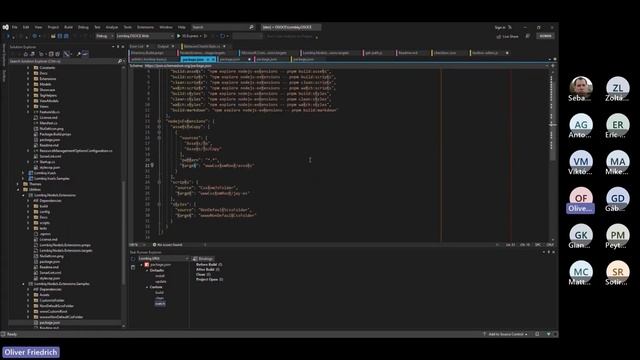Click the ADMIN button in toolbar
Viewport: 640px width, 360px height.
(545, 36)
